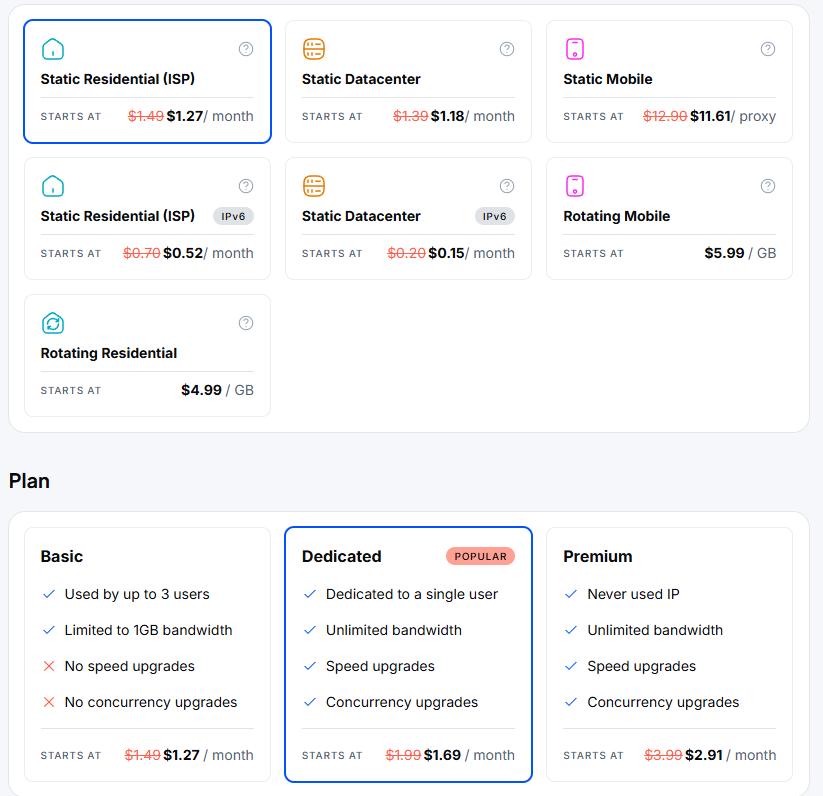
Task: Click the POPULAR badge on Dedicated plan
Action: [x=480, y=556]
